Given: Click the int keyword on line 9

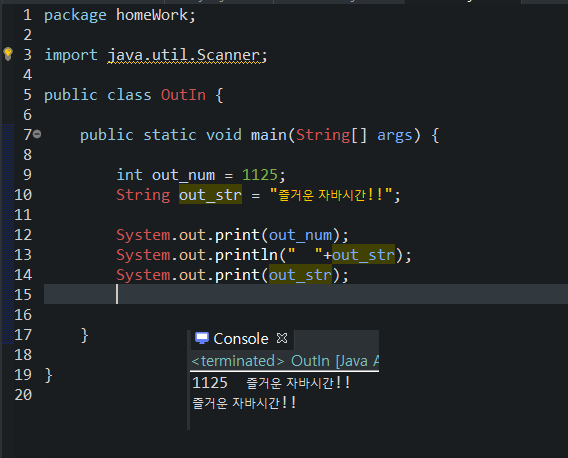Looking at the screenshot, I should click(x=129, y=175).
